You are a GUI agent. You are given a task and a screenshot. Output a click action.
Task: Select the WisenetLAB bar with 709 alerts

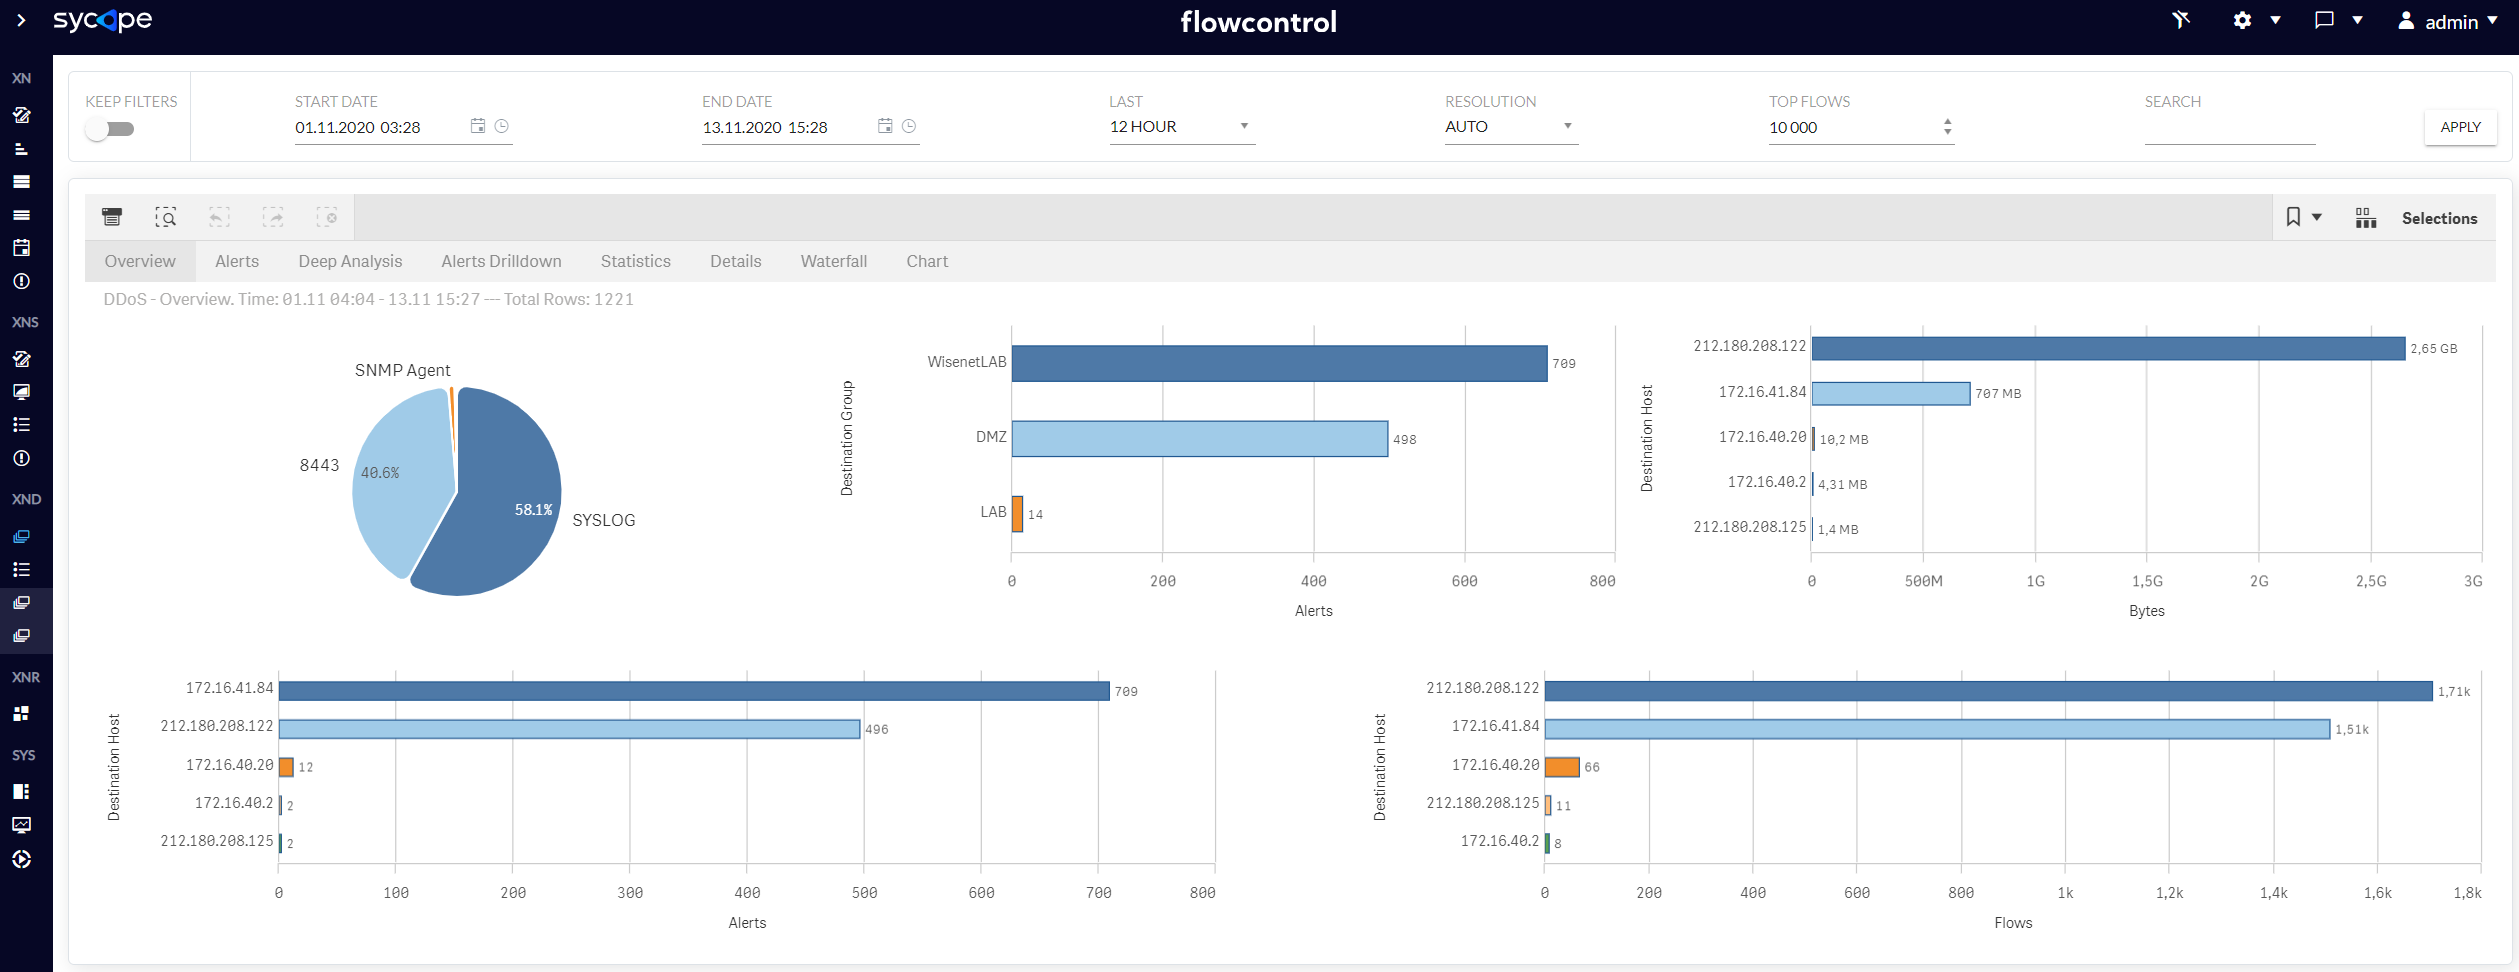pyautogui.click(x=1279, y=363)
